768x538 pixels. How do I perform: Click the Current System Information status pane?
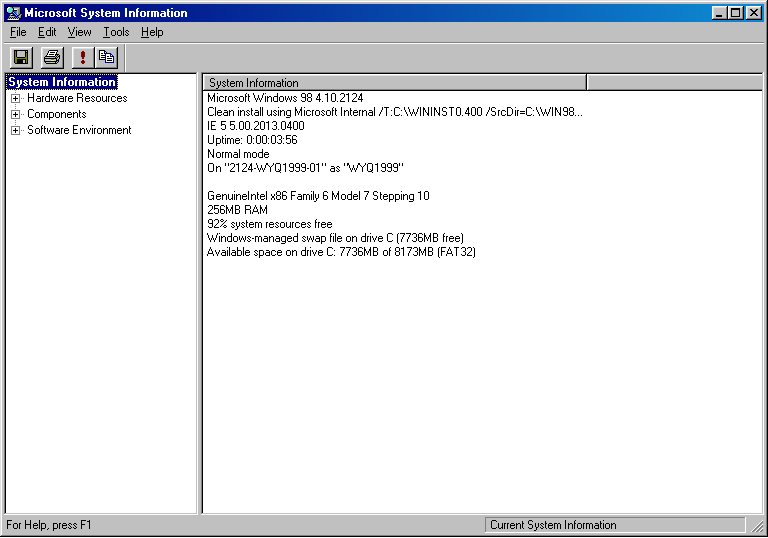[x=615, y=525]
